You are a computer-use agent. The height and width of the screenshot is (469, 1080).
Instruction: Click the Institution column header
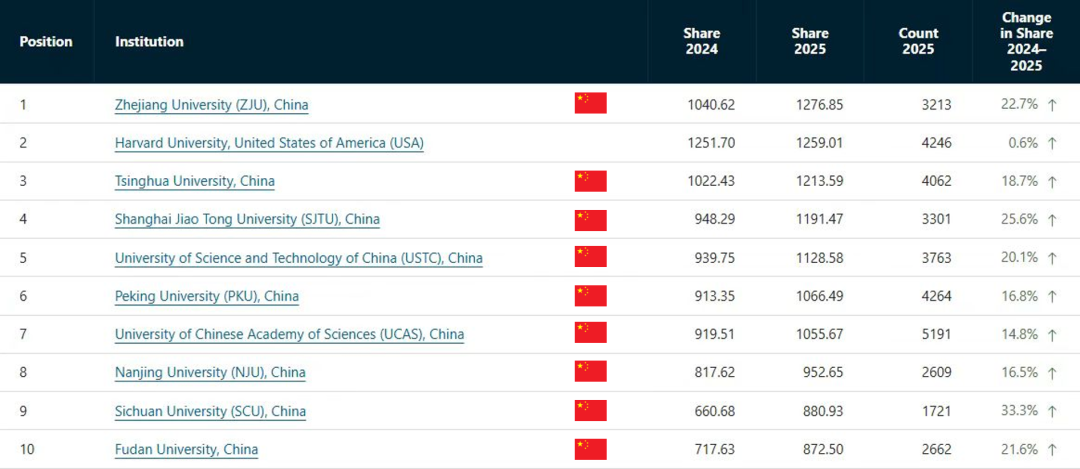(149, 41)
